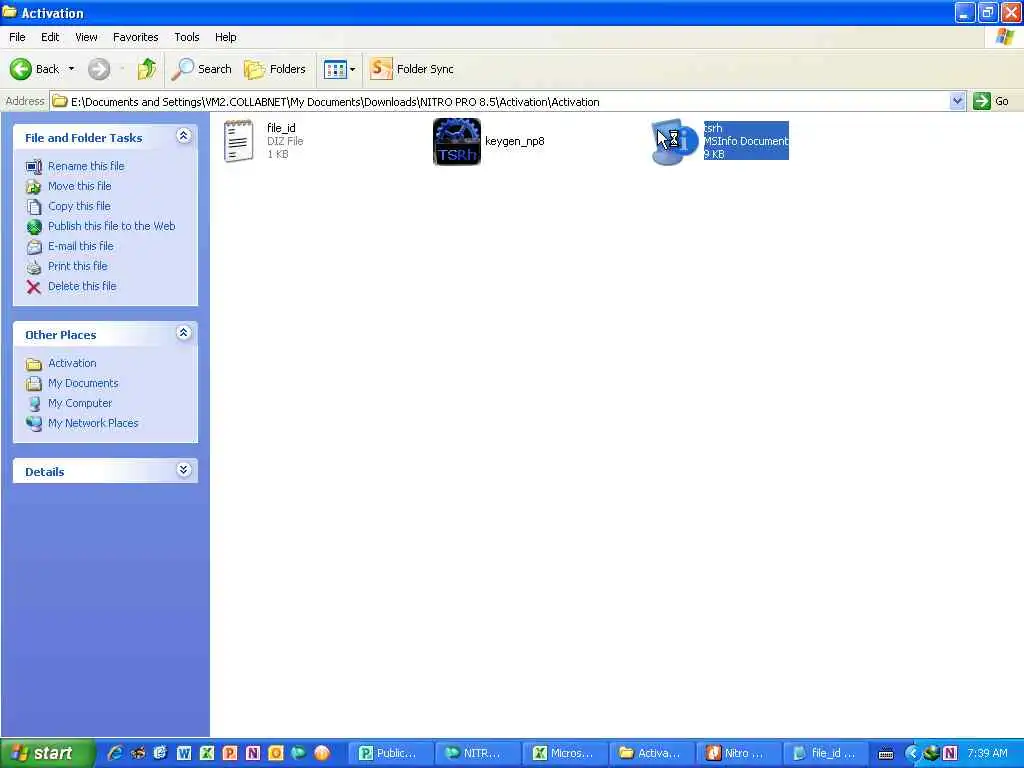Select the tsrh MSInfo Document icon

pos(675,141)
